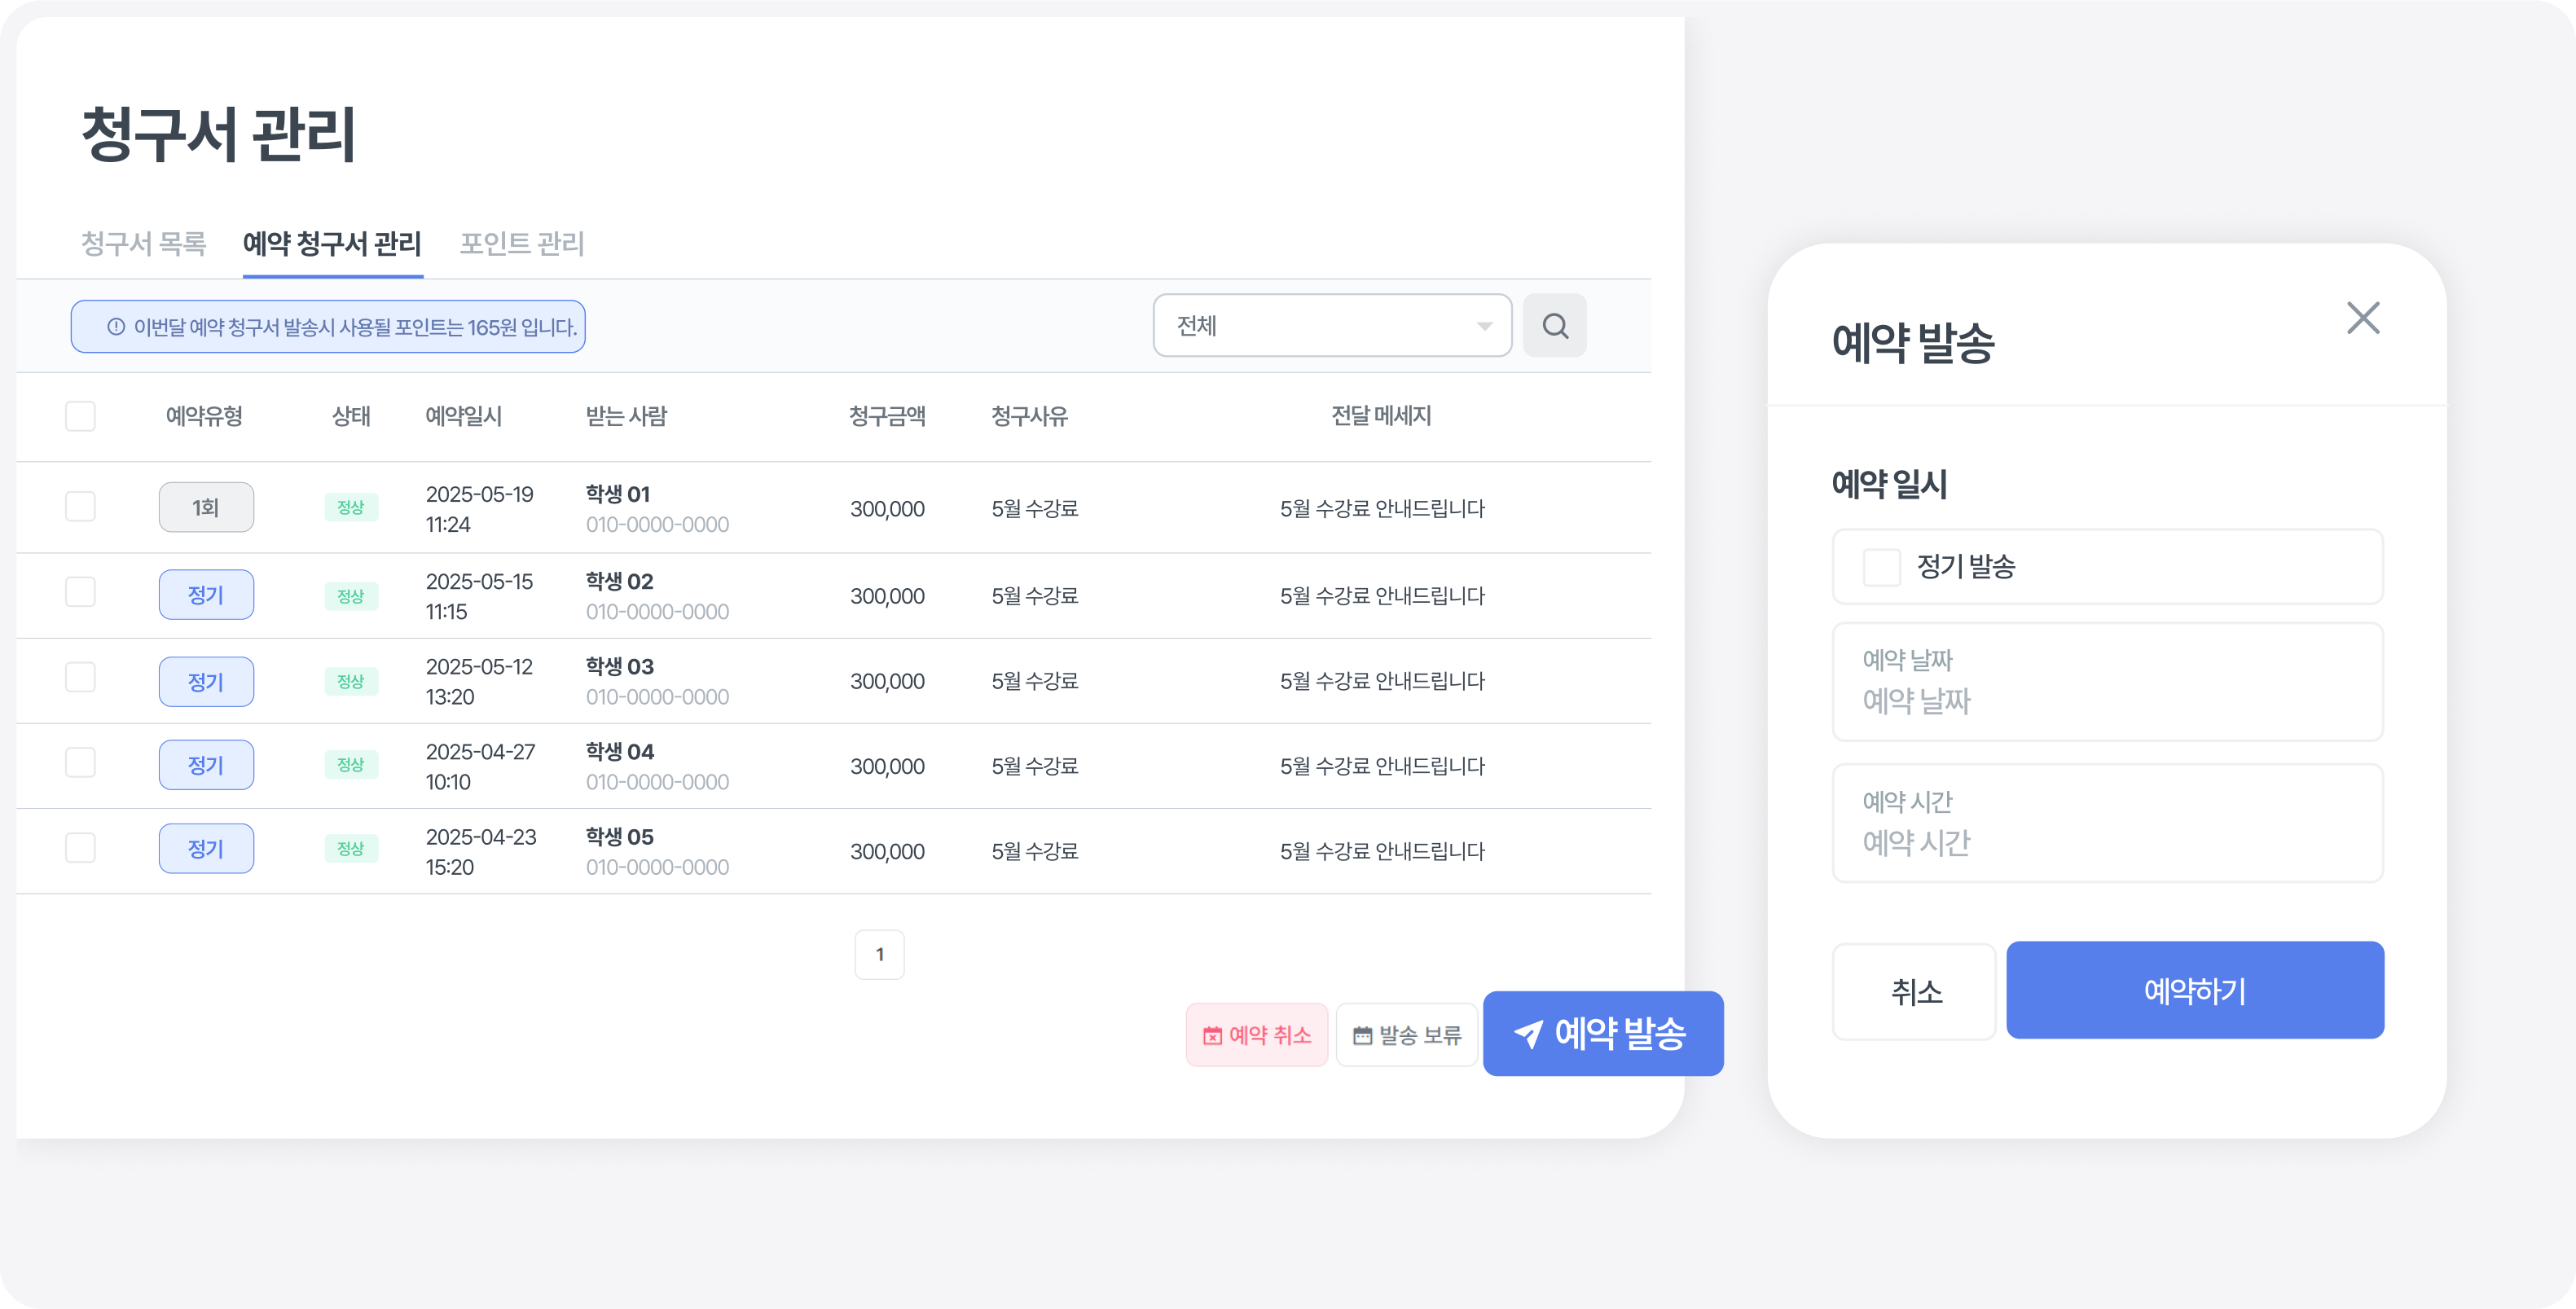Open the 전체 filter dropdown

[1331, 326]
